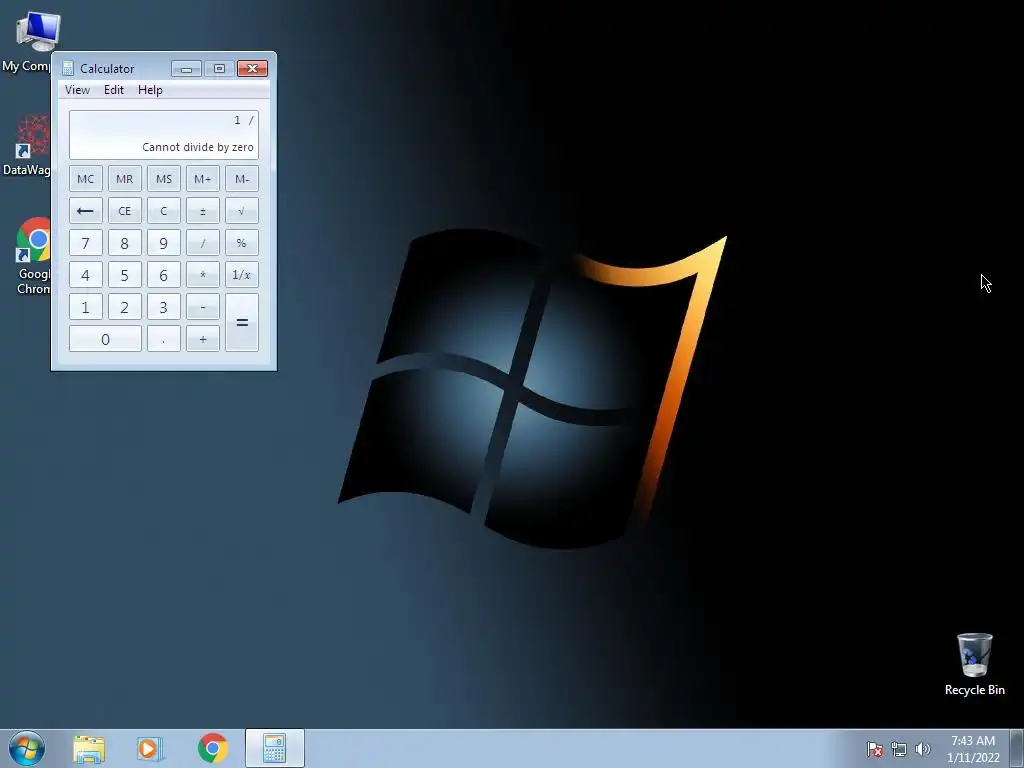Toggle sign with the ± button
The image size is (1024, 768).
(202, 211)
